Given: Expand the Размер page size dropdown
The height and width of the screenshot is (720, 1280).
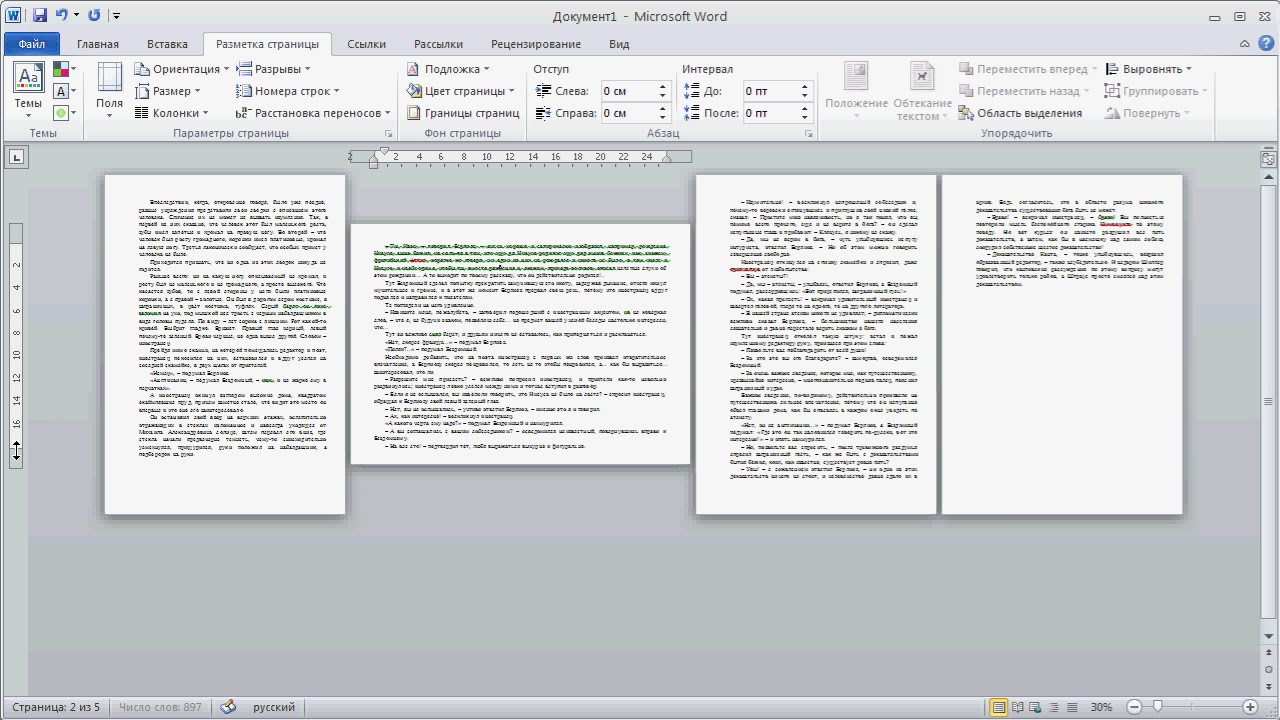Looking at the screenshot, I should click(167, 91).
